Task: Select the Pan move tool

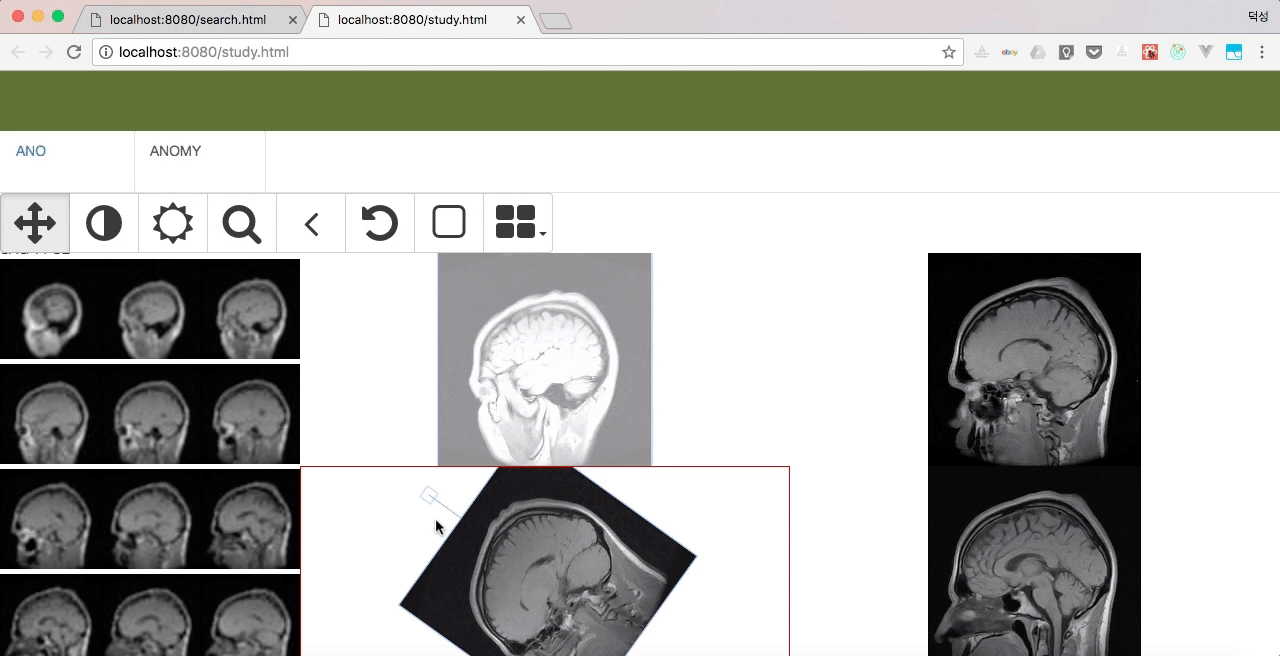Action: click(x=35, y=222)
